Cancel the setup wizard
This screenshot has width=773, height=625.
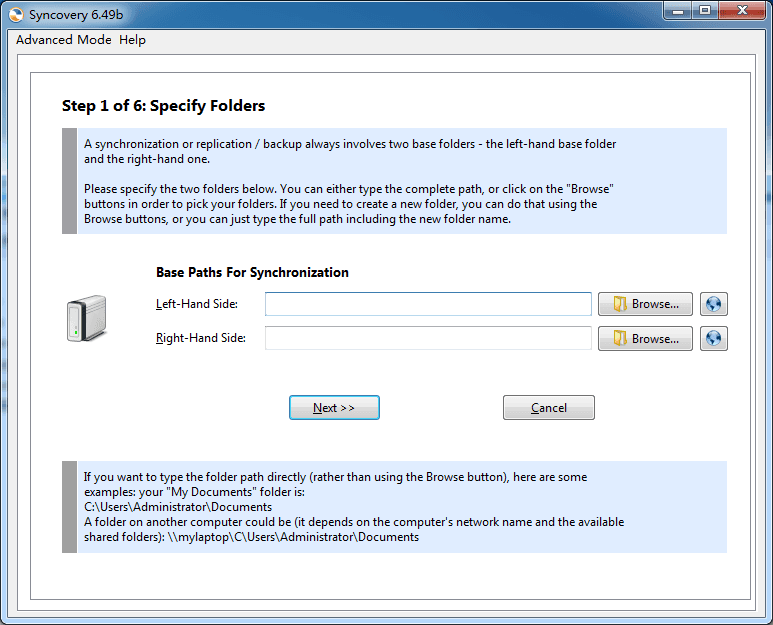(548, 408)
